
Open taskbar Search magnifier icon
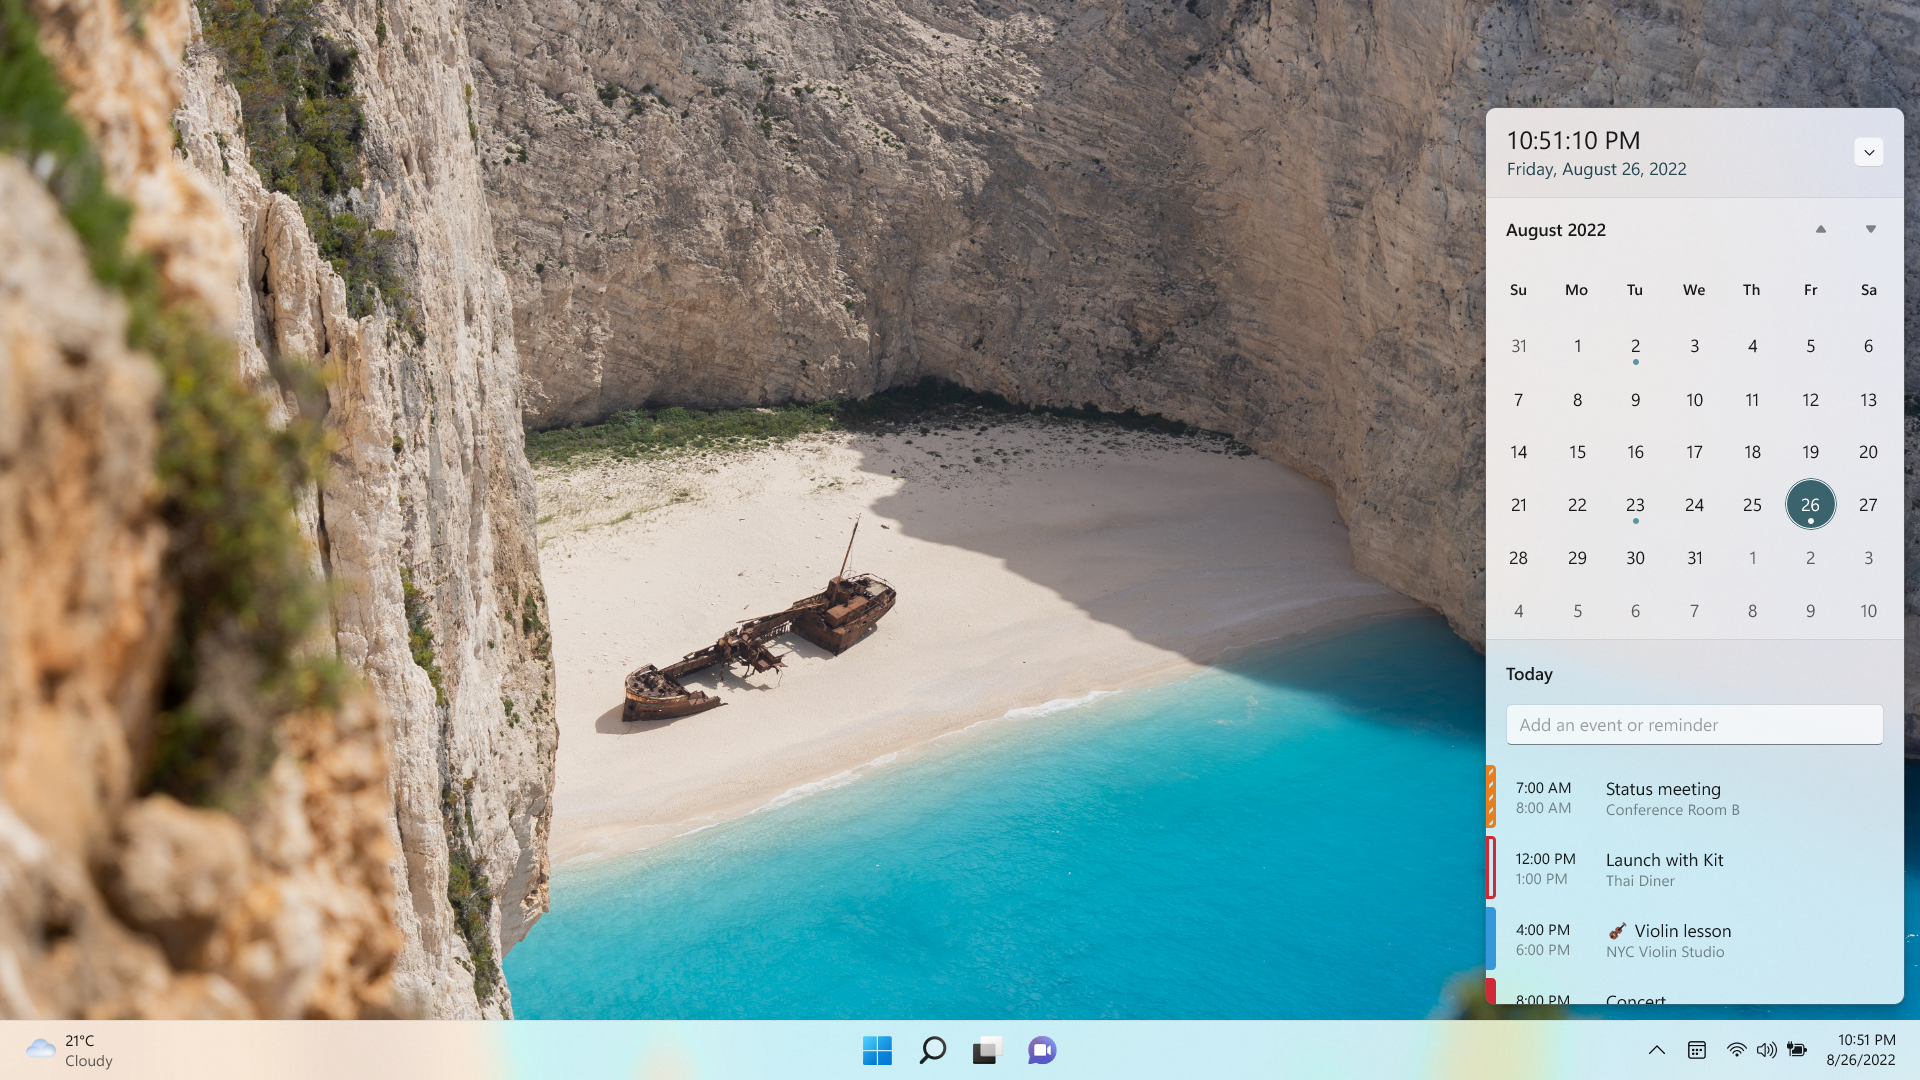[x=932, y=1050]
